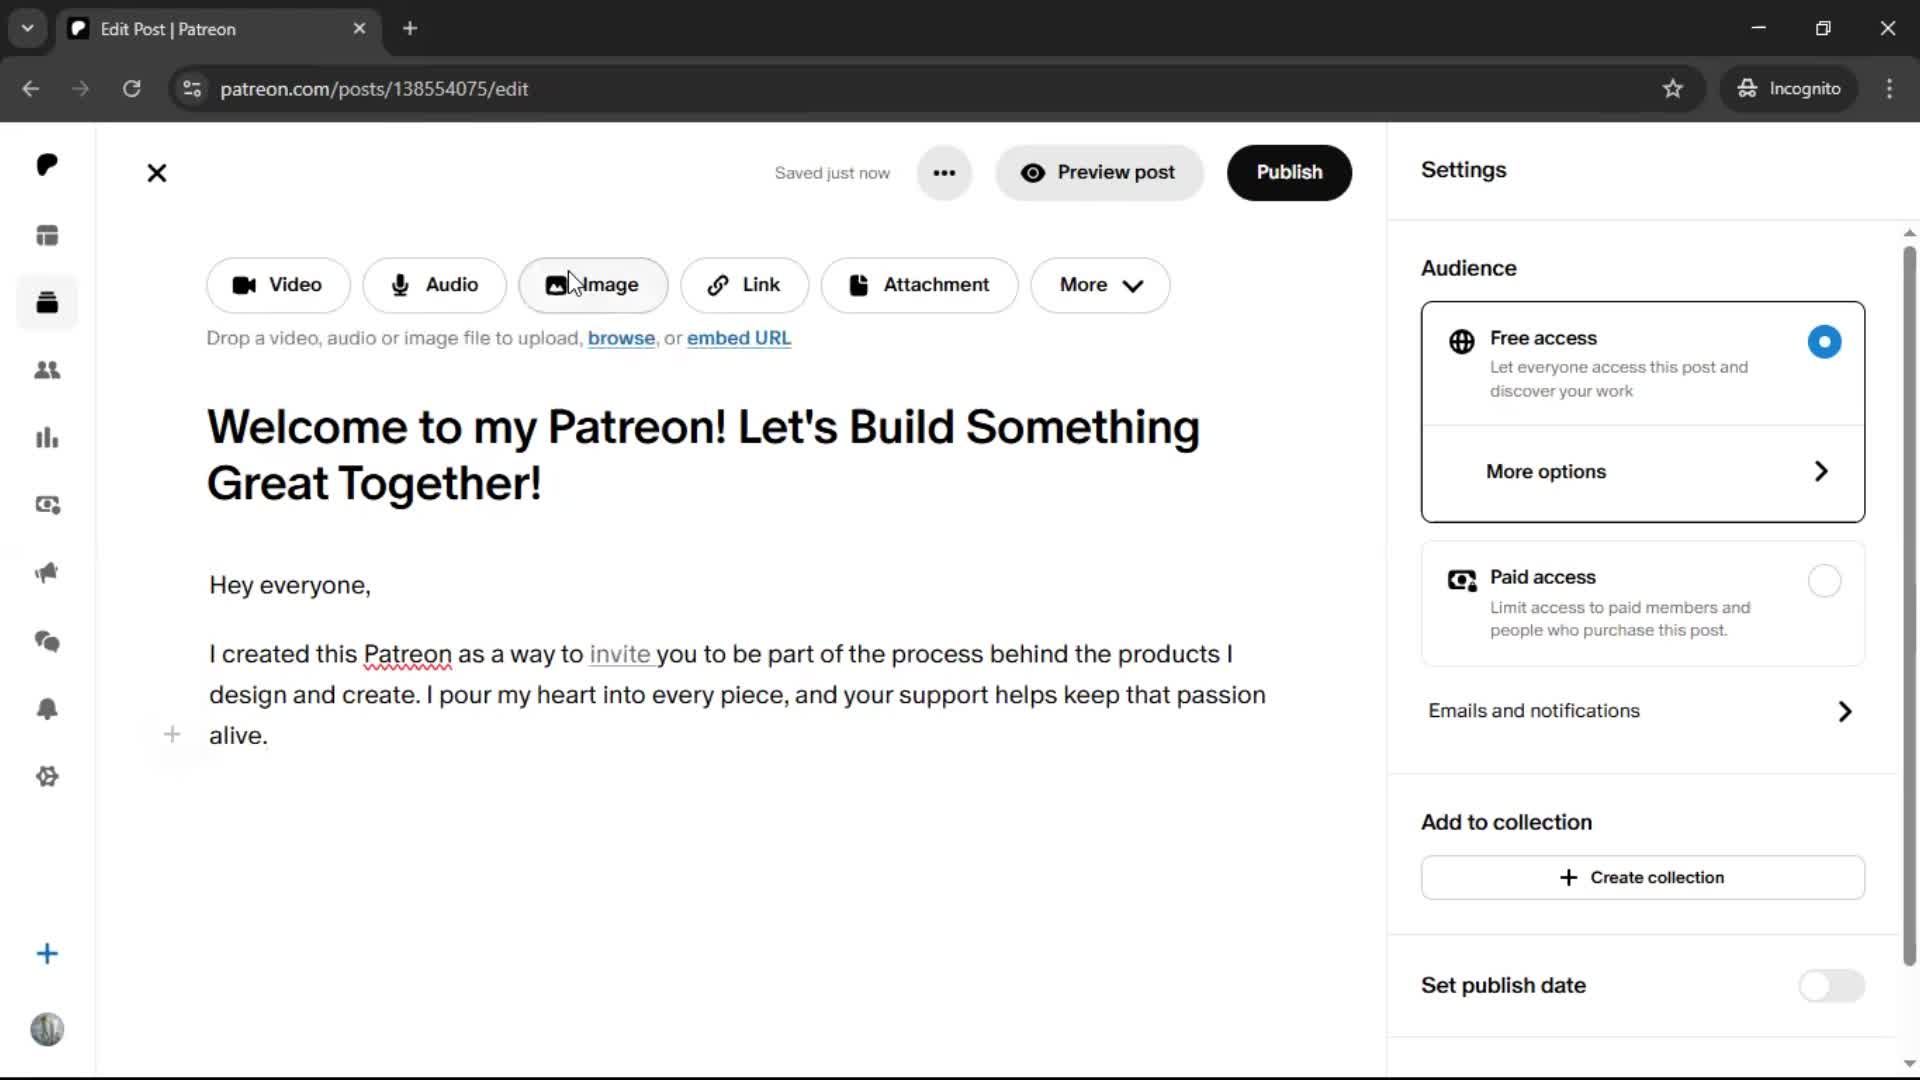Open the Chrome three-dot menu
The width and height of the screenshot is (1920, 1080).
[x=1889, y=89]
